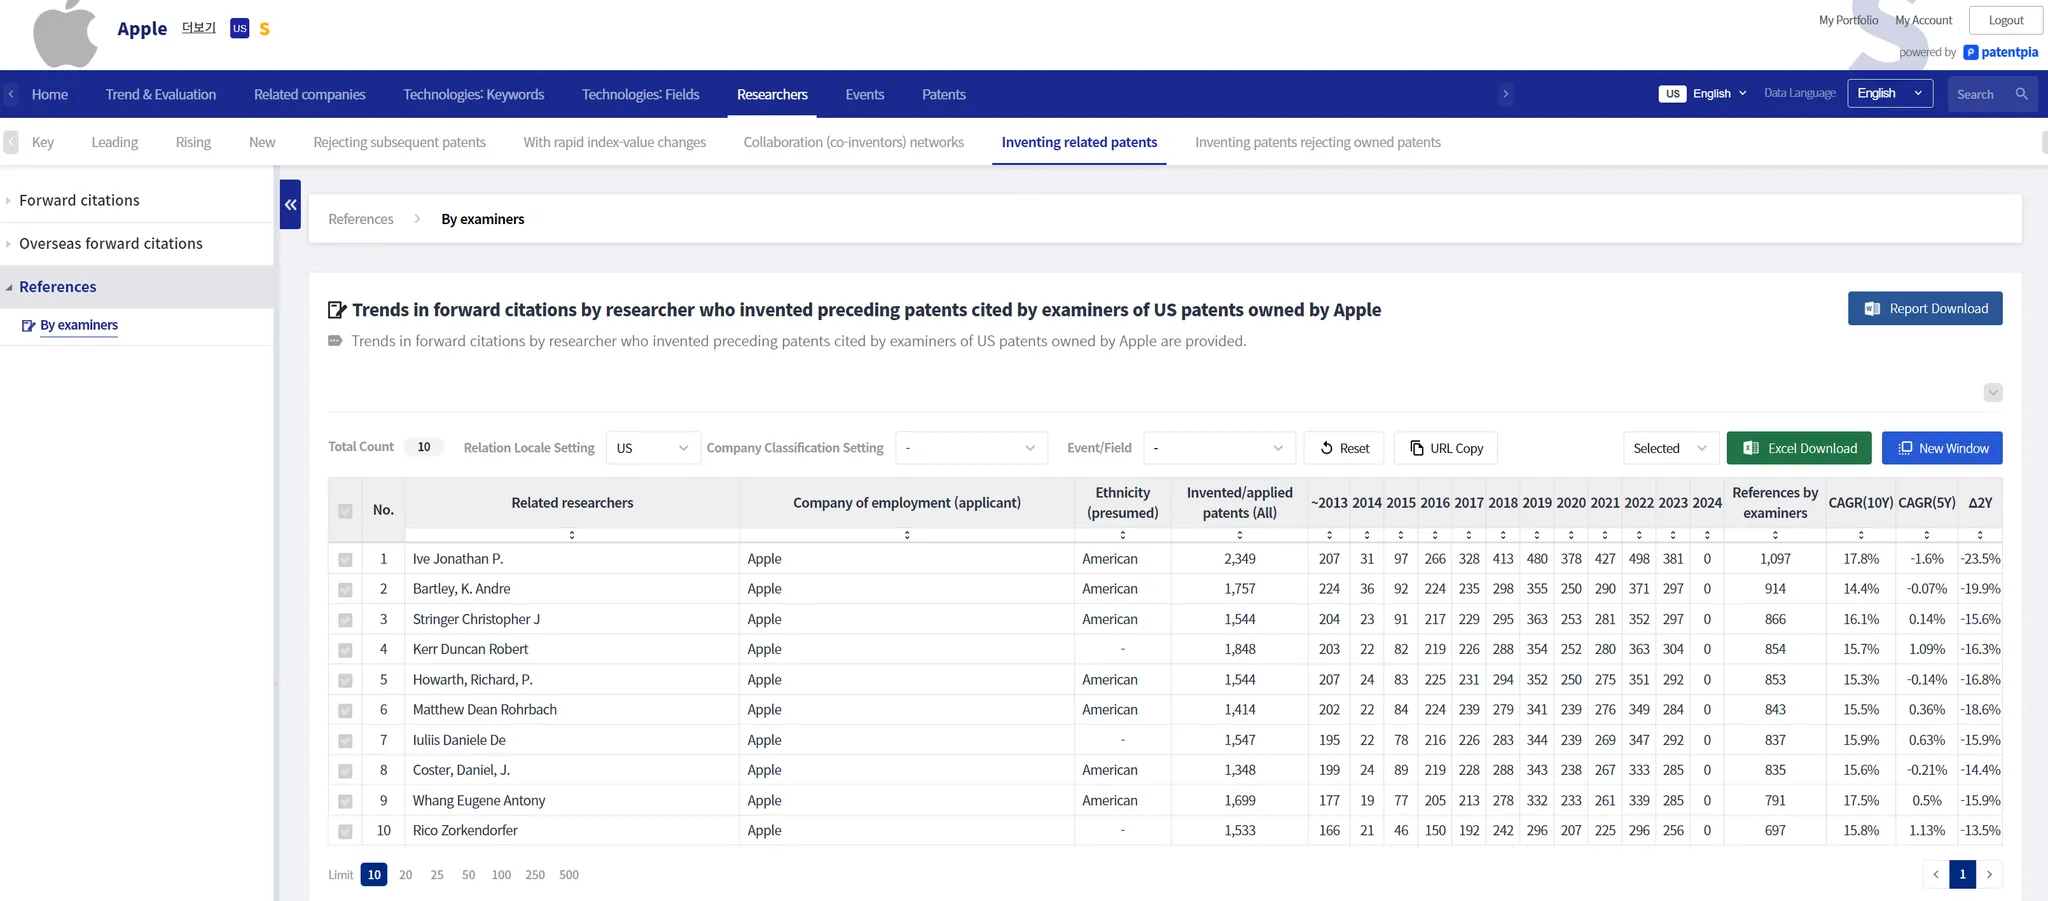The width and height of the screenshot is (2048, 901).
Task: Sort by Δ2Y column
Action: point(1980,535)
